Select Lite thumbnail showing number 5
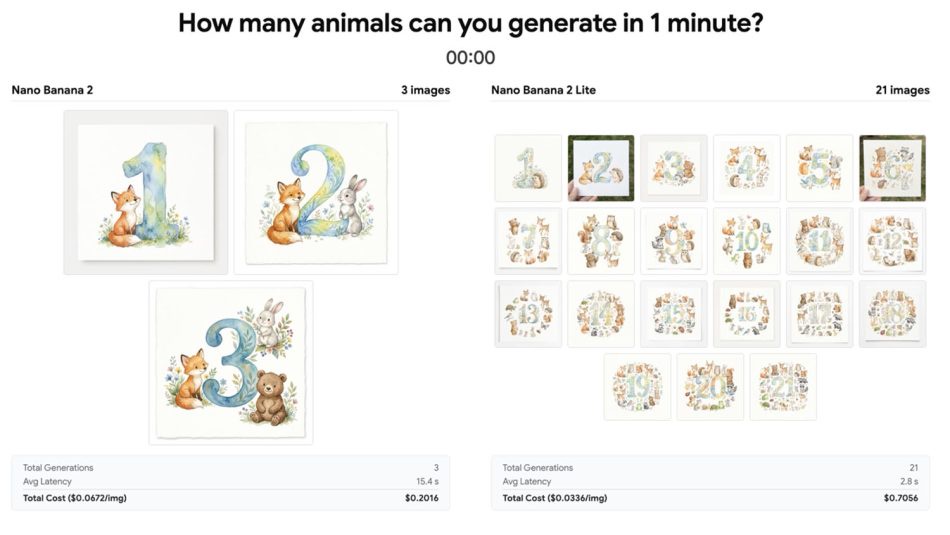 (x=819, y=168)
